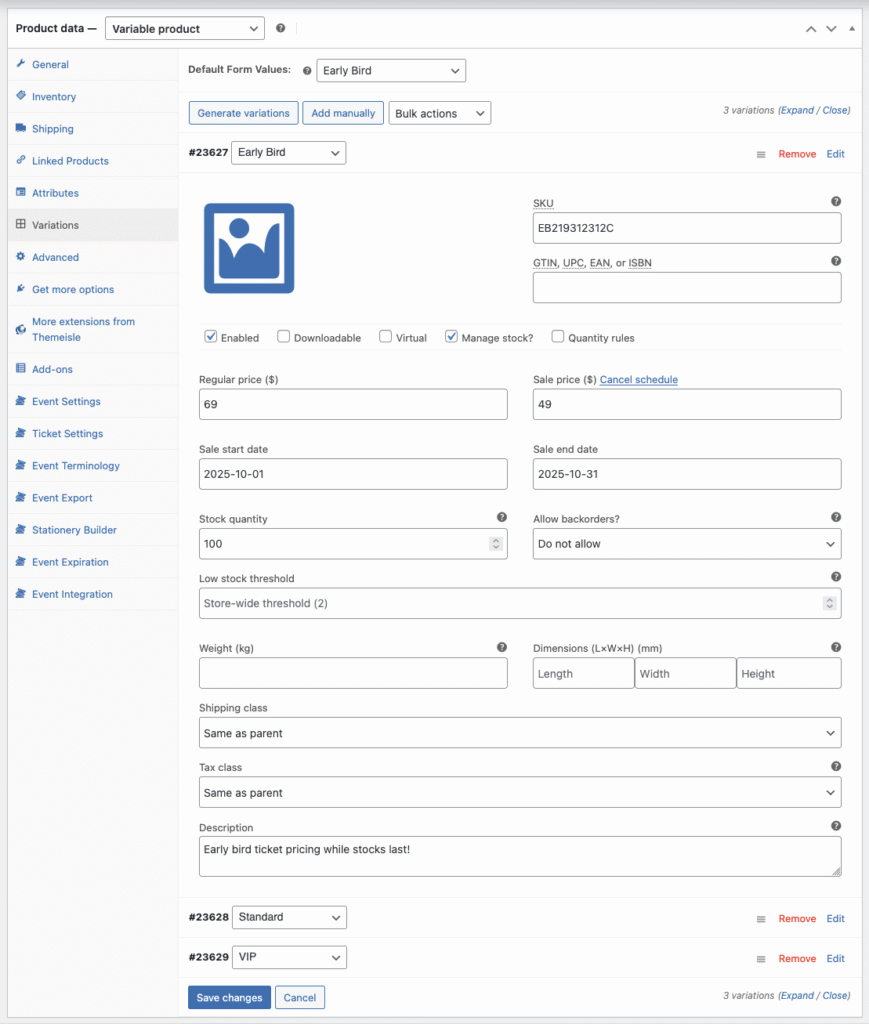Click the drag handle beside variation #23628
This screenshot has height=1024, width=869.
[760, 918]
